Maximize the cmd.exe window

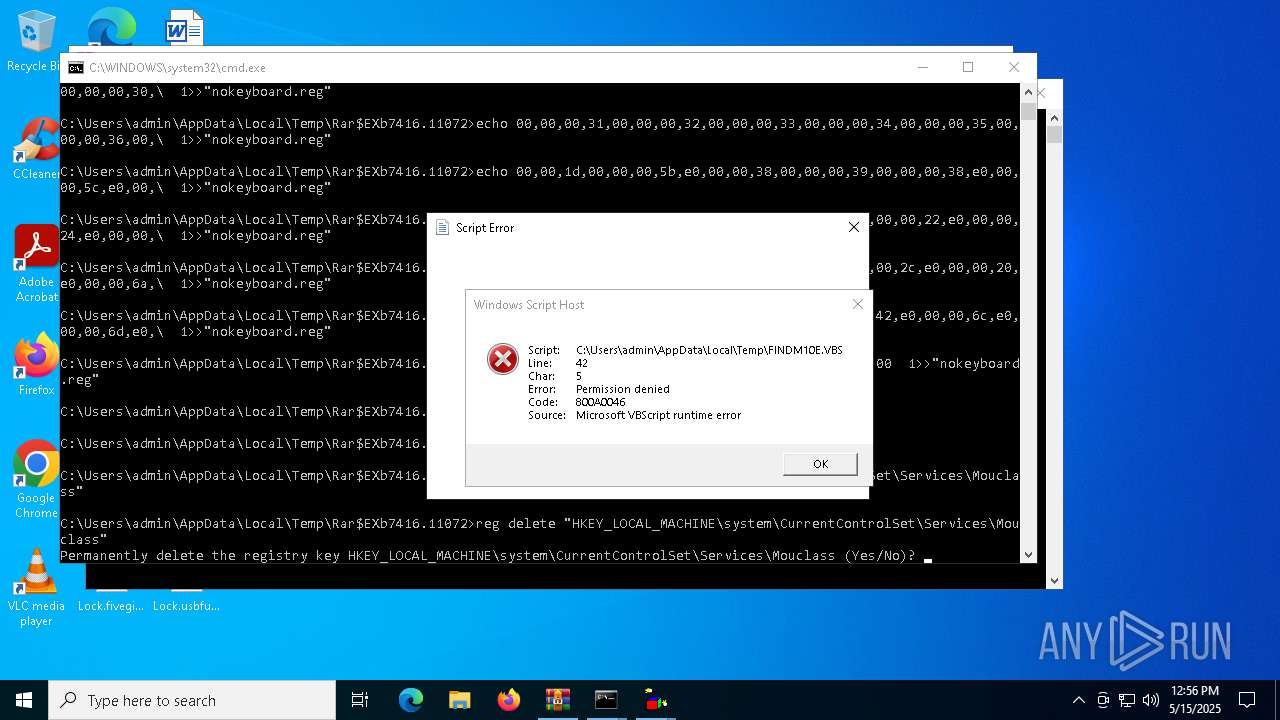tap(968, 67)
